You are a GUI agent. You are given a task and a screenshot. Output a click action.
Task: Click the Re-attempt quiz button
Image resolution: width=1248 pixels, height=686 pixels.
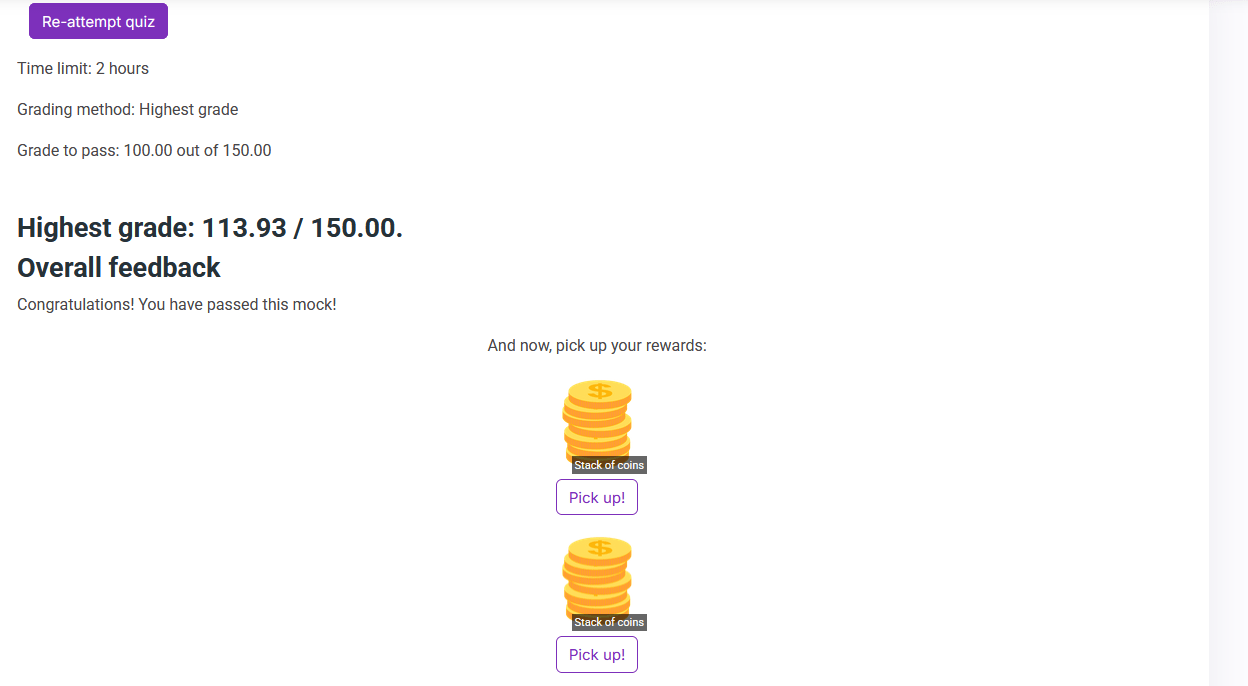[98, 22]
